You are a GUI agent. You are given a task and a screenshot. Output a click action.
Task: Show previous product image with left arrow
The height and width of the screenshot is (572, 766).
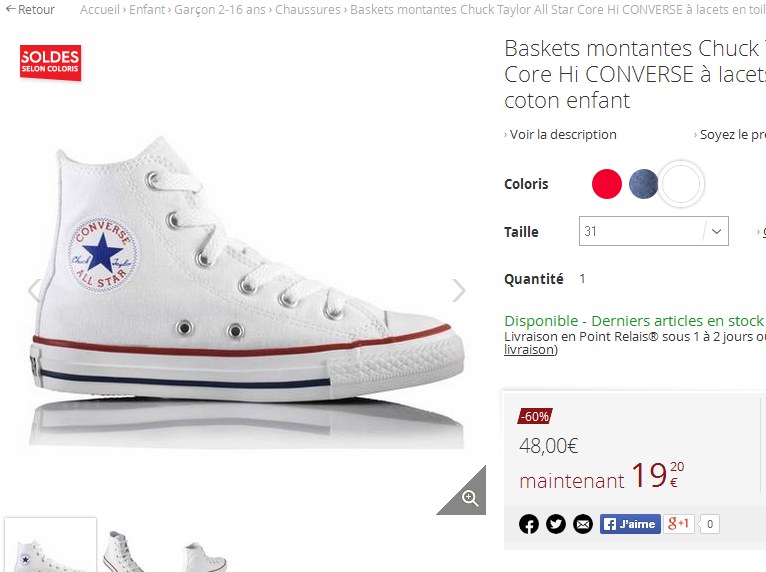click(34, 291)
